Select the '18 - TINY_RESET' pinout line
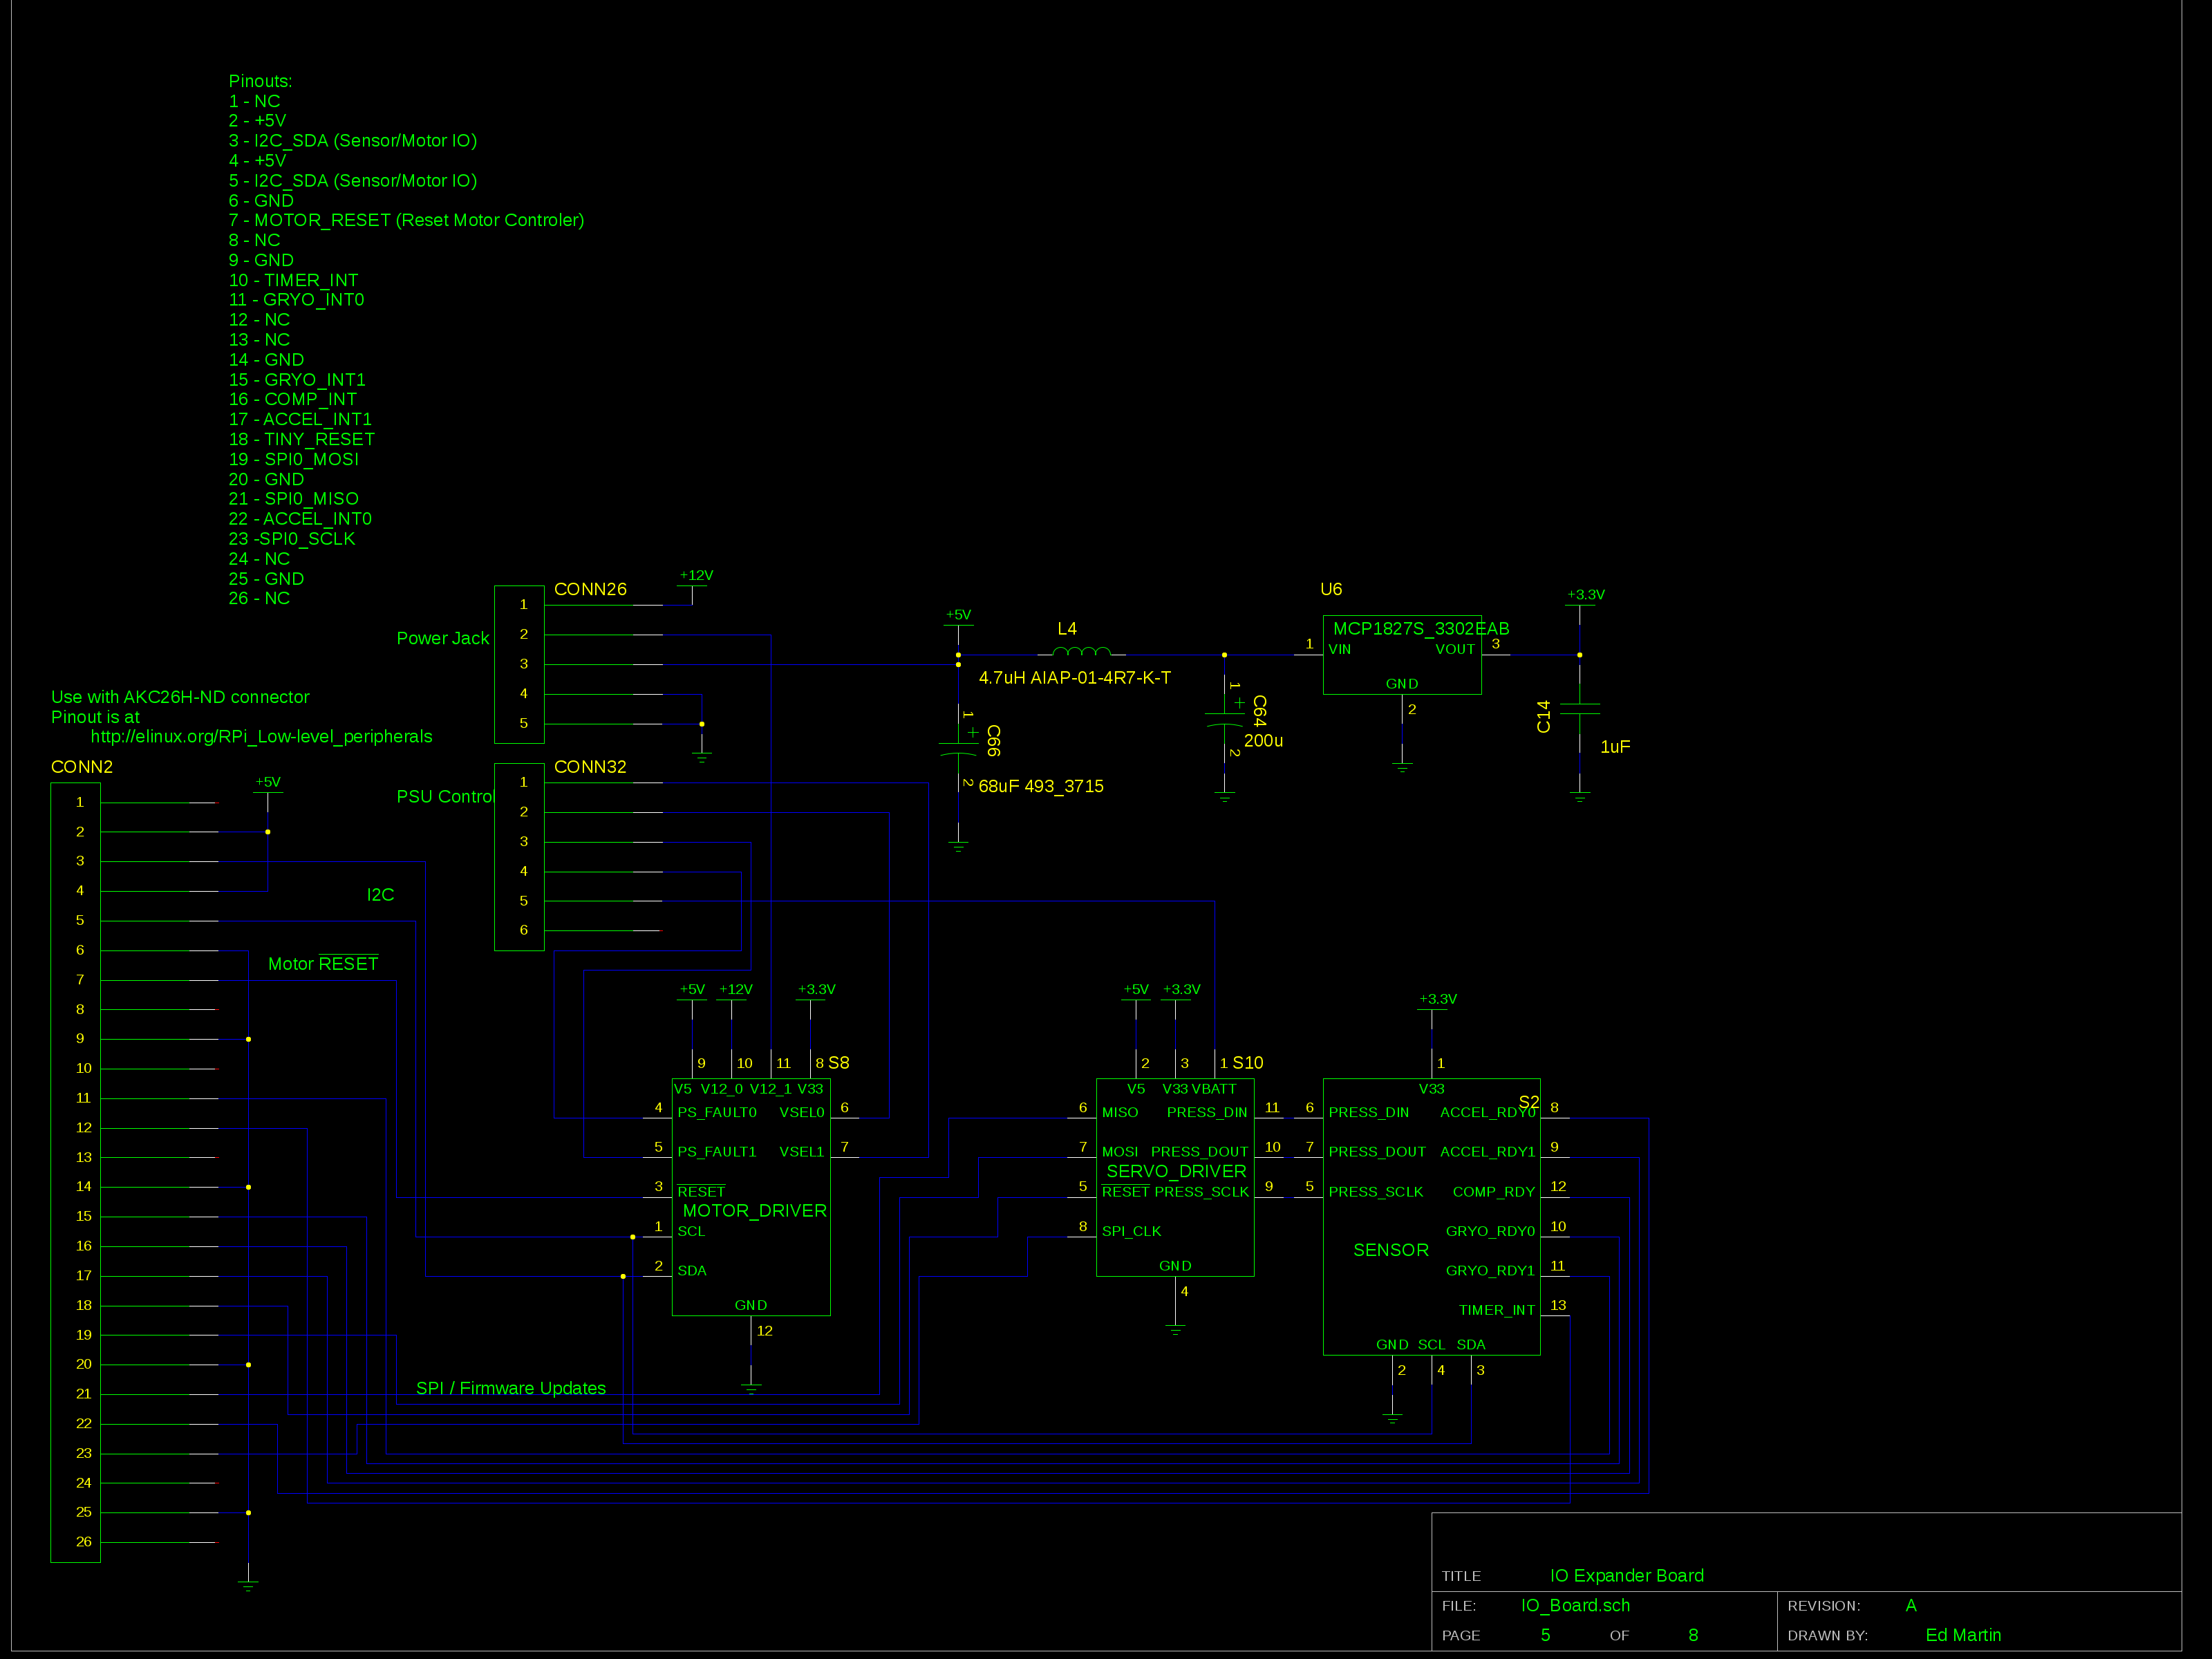 point(301,439)
